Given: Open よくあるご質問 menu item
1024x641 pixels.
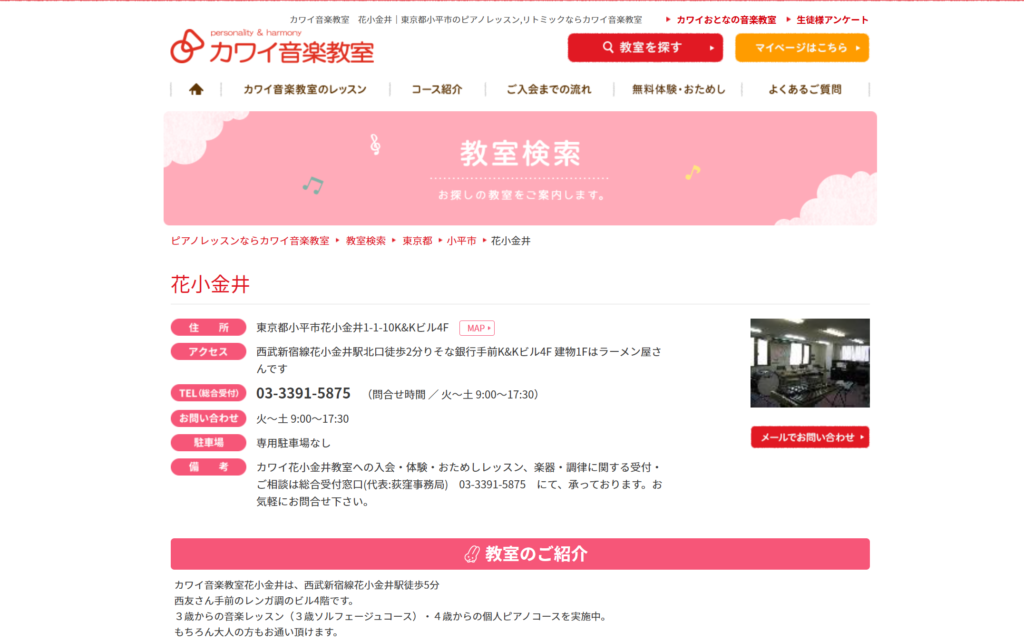Looking at the screenshot, I should tap(805, 89).
